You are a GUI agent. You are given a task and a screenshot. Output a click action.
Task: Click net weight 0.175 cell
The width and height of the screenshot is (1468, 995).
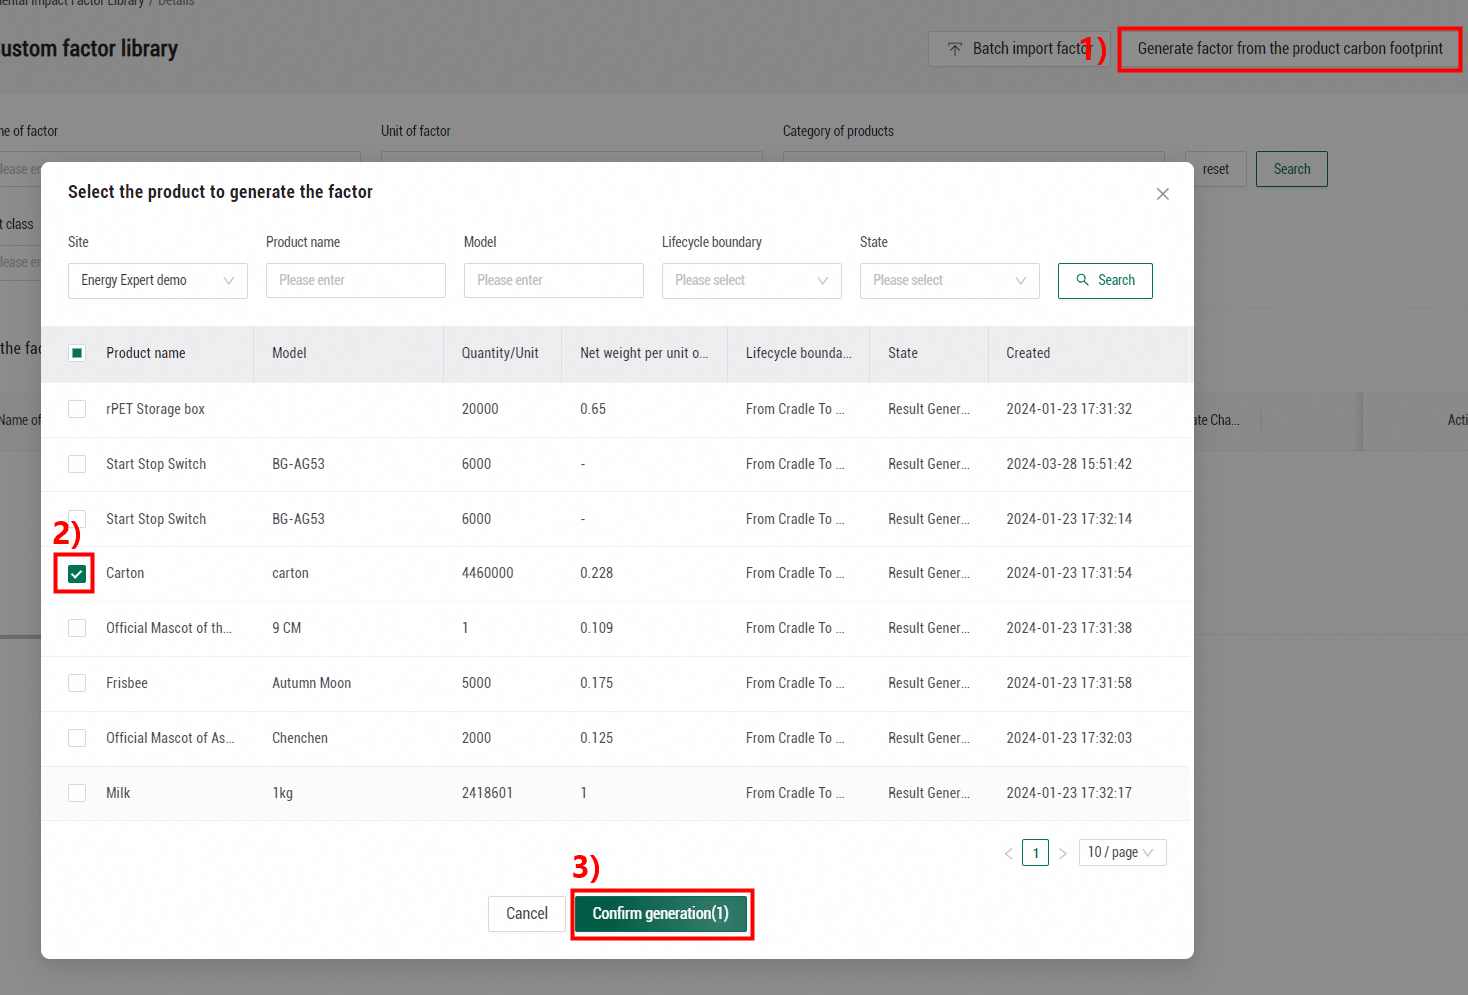click(x=597, y=683)
